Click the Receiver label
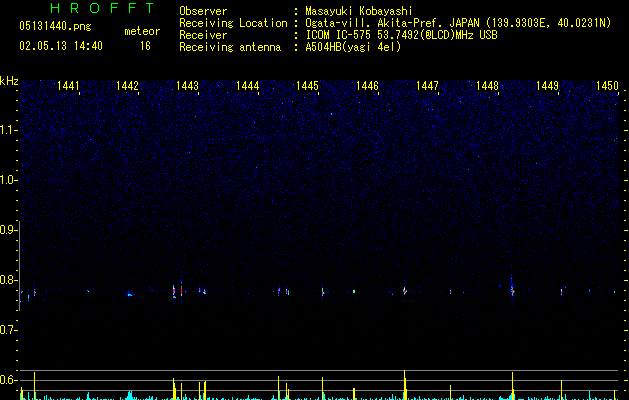Image resolution: width=629 pixels, height=400 pixels. (x=203, y=35)
